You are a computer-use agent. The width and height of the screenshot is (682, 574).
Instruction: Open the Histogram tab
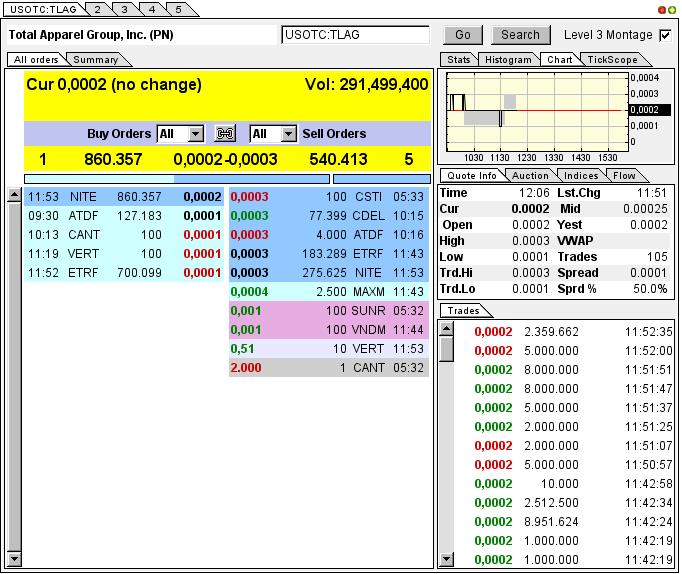click(x=508, y=60)
